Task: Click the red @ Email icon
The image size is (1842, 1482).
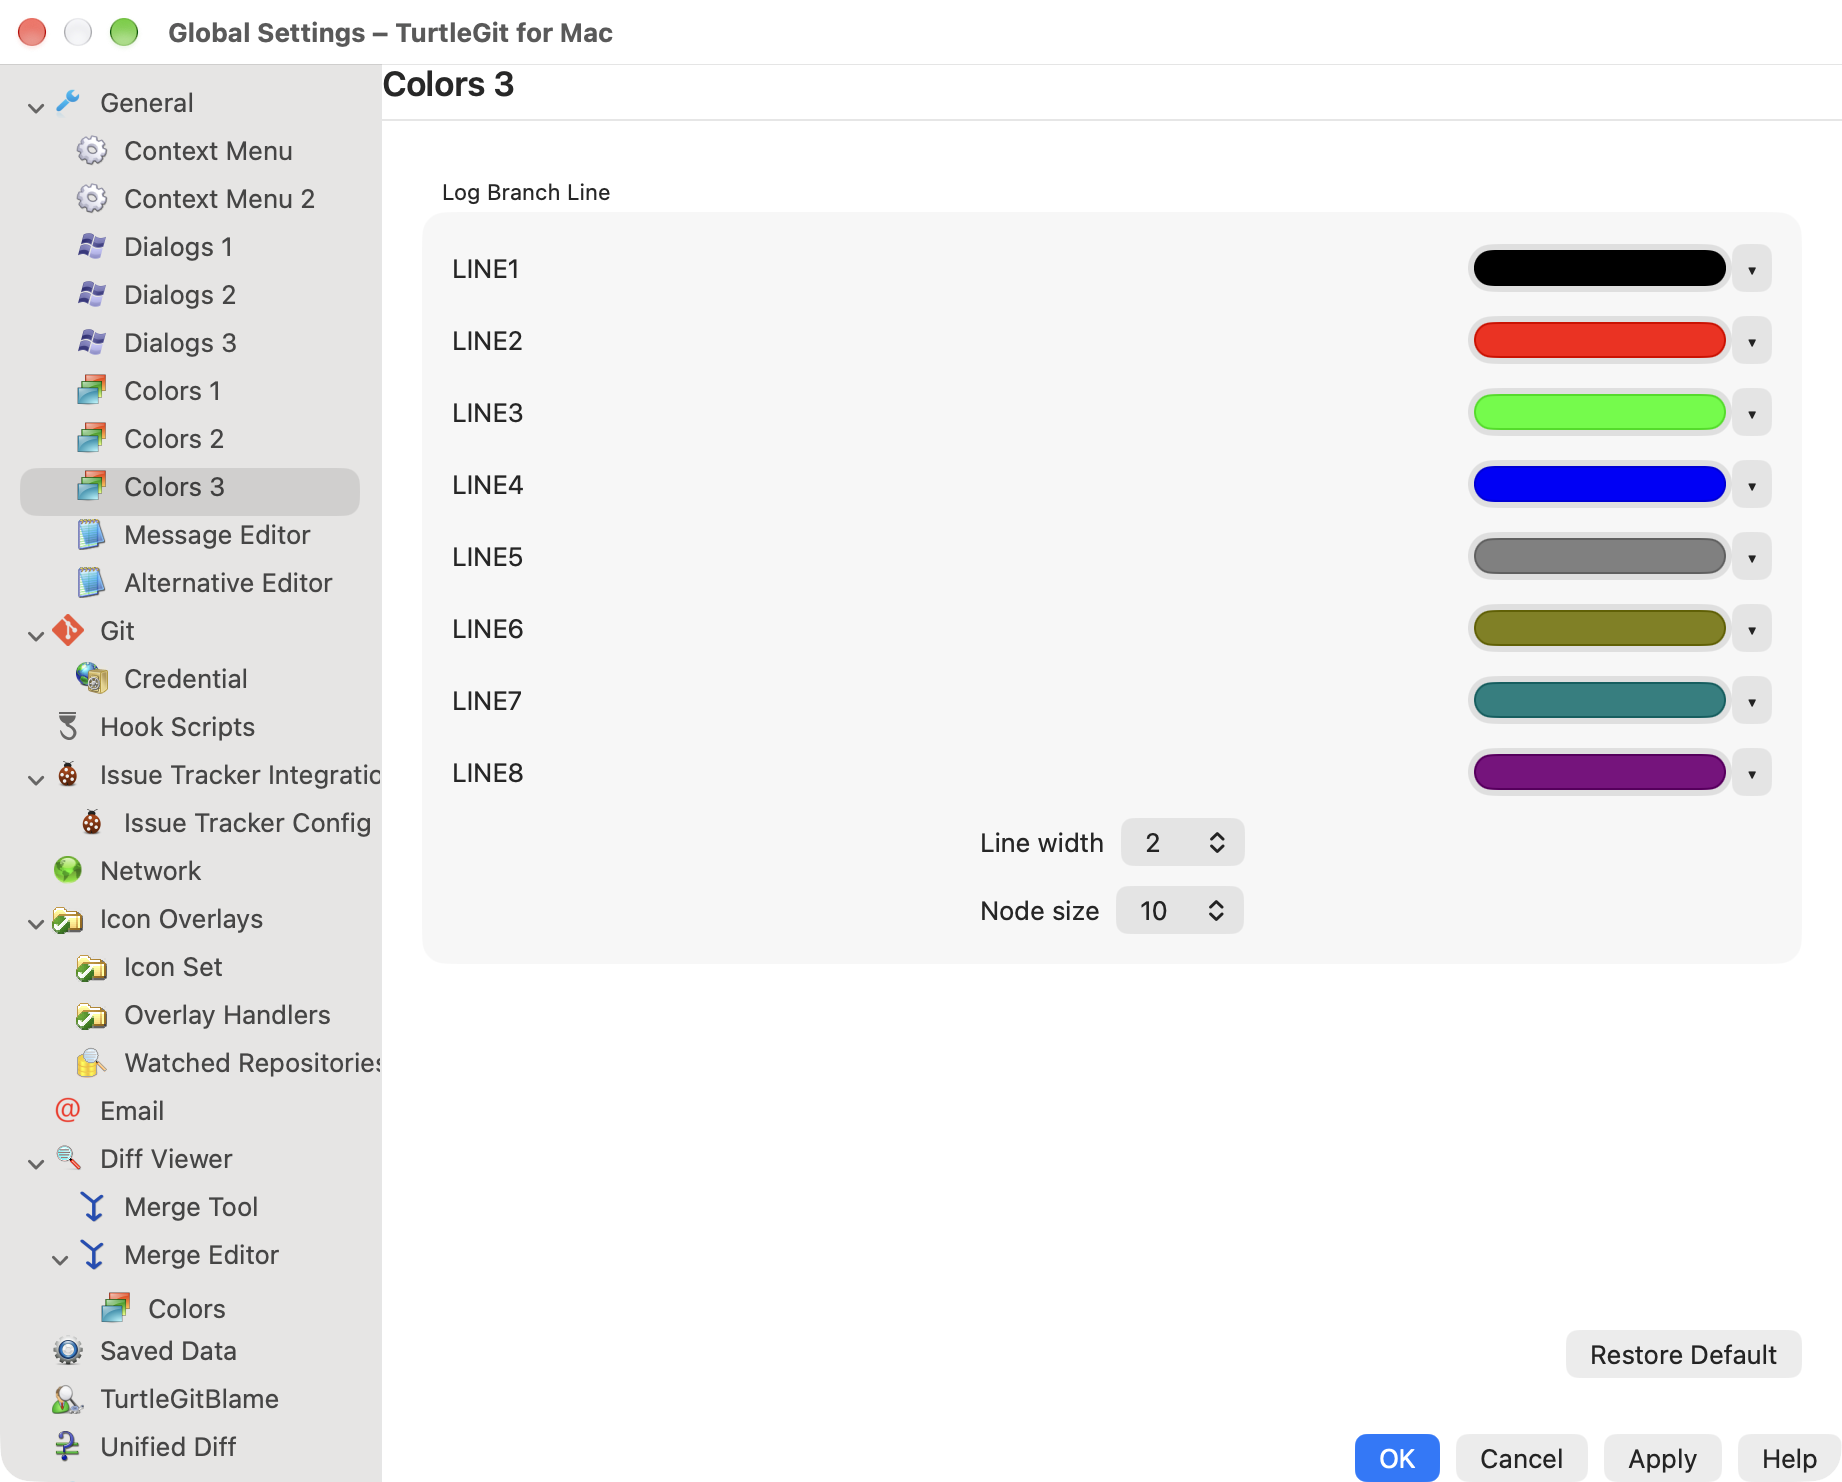Action: 68,1110
